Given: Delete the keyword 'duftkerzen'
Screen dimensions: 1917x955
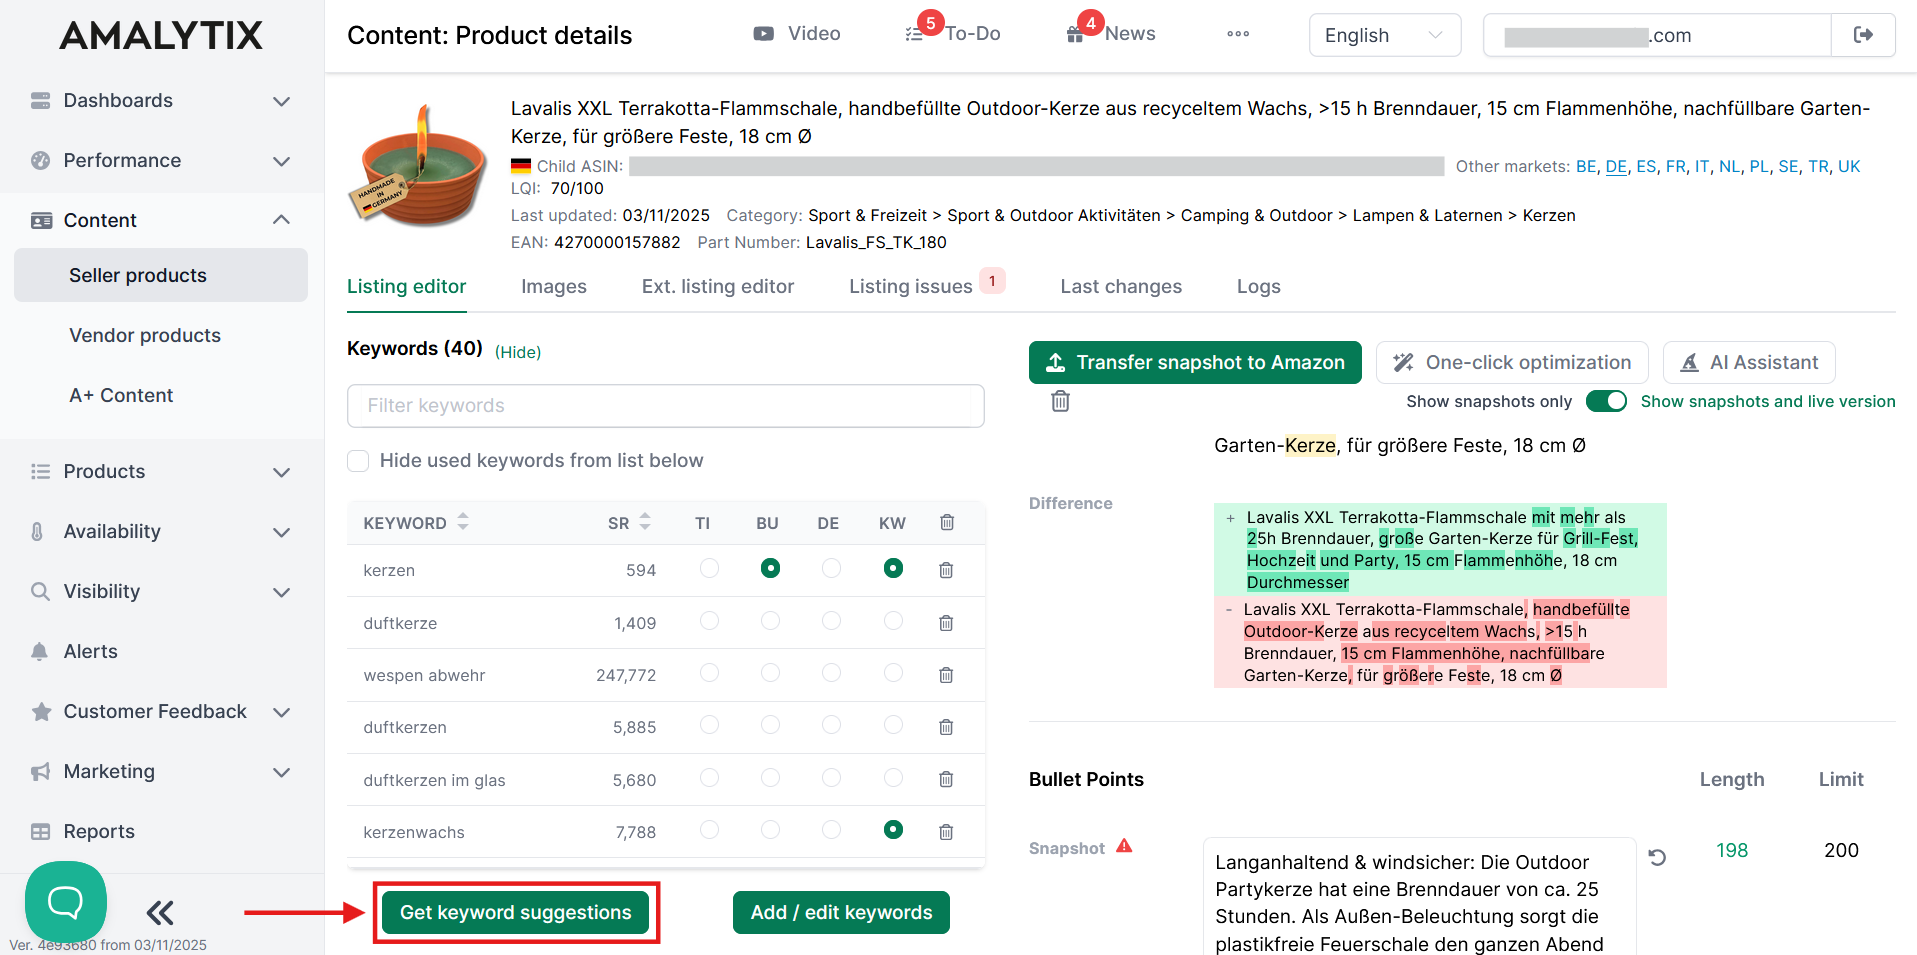Looking at the screenshot, I should [946, 727].
